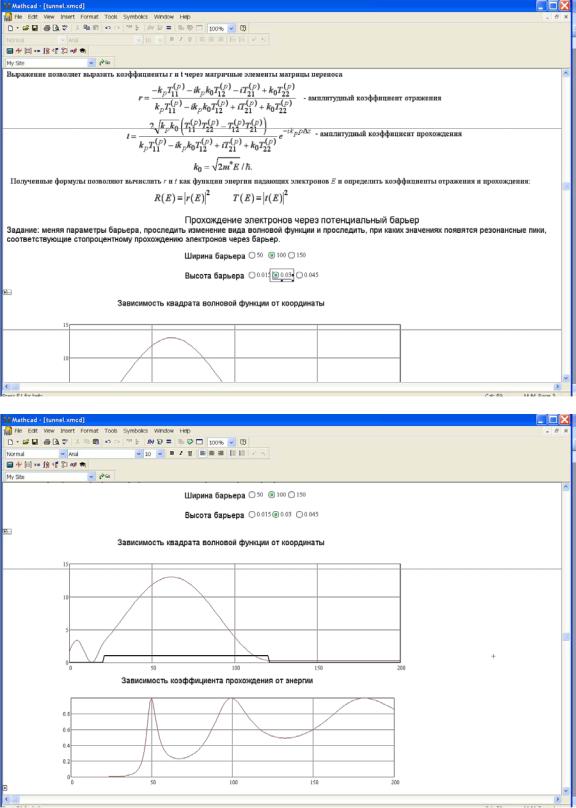Click wave function graph in lower window
Screen dimensions: 576x808
[234, 613]
